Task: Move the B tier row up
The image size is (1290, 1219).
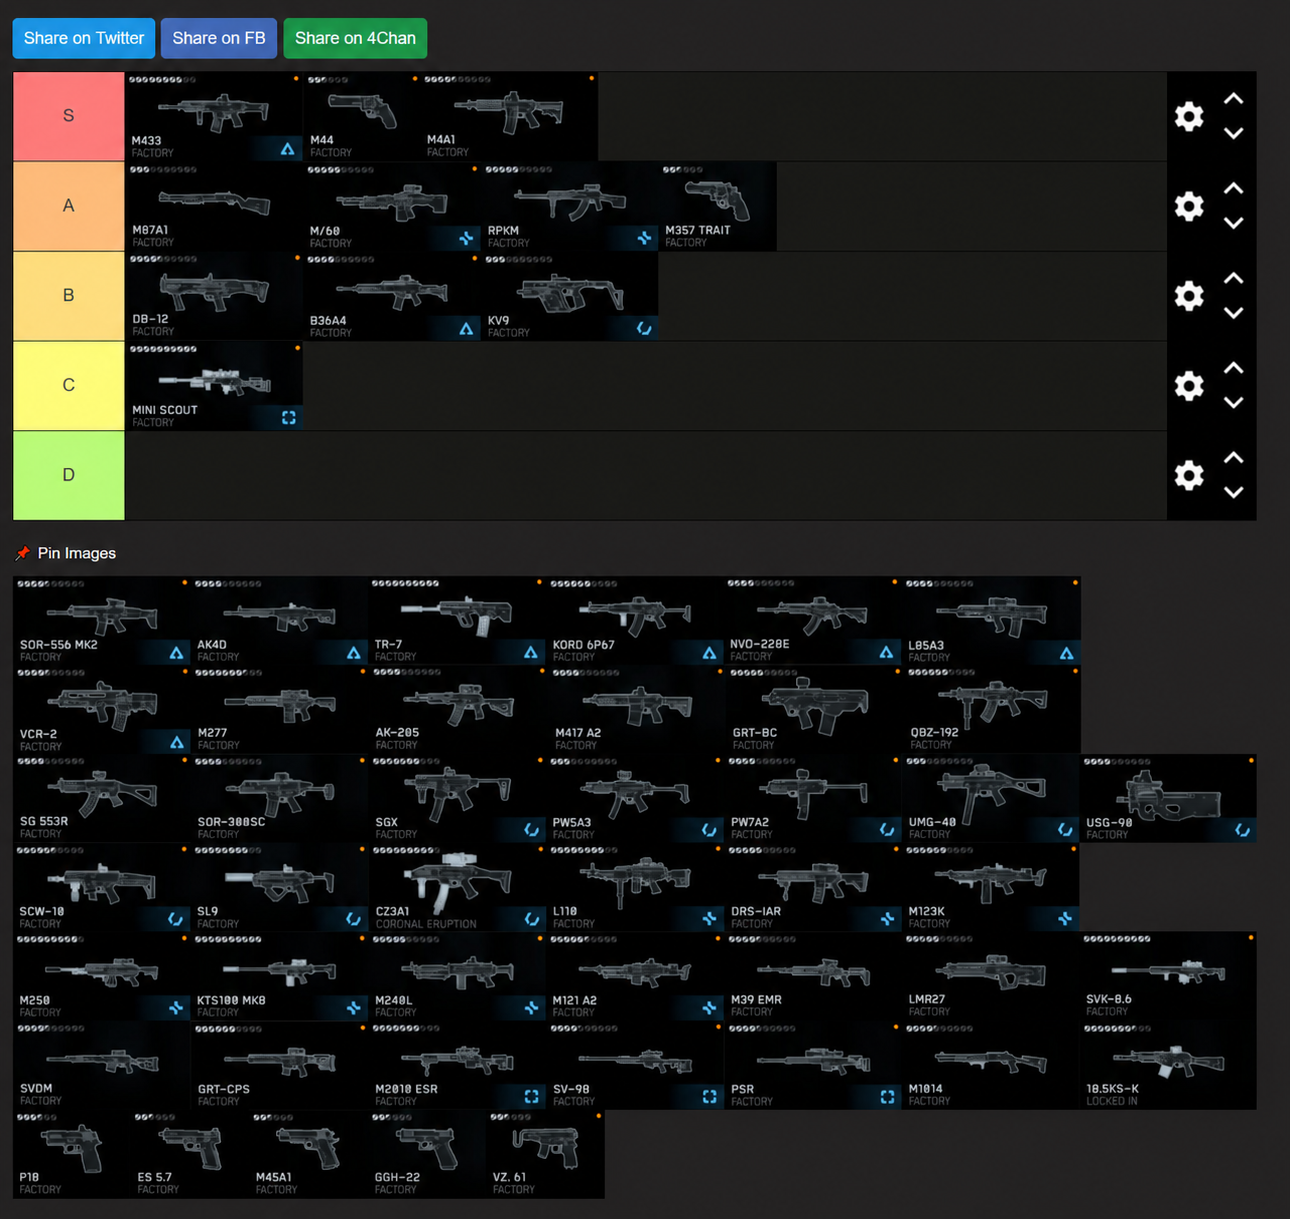Action: (1234, 278)
